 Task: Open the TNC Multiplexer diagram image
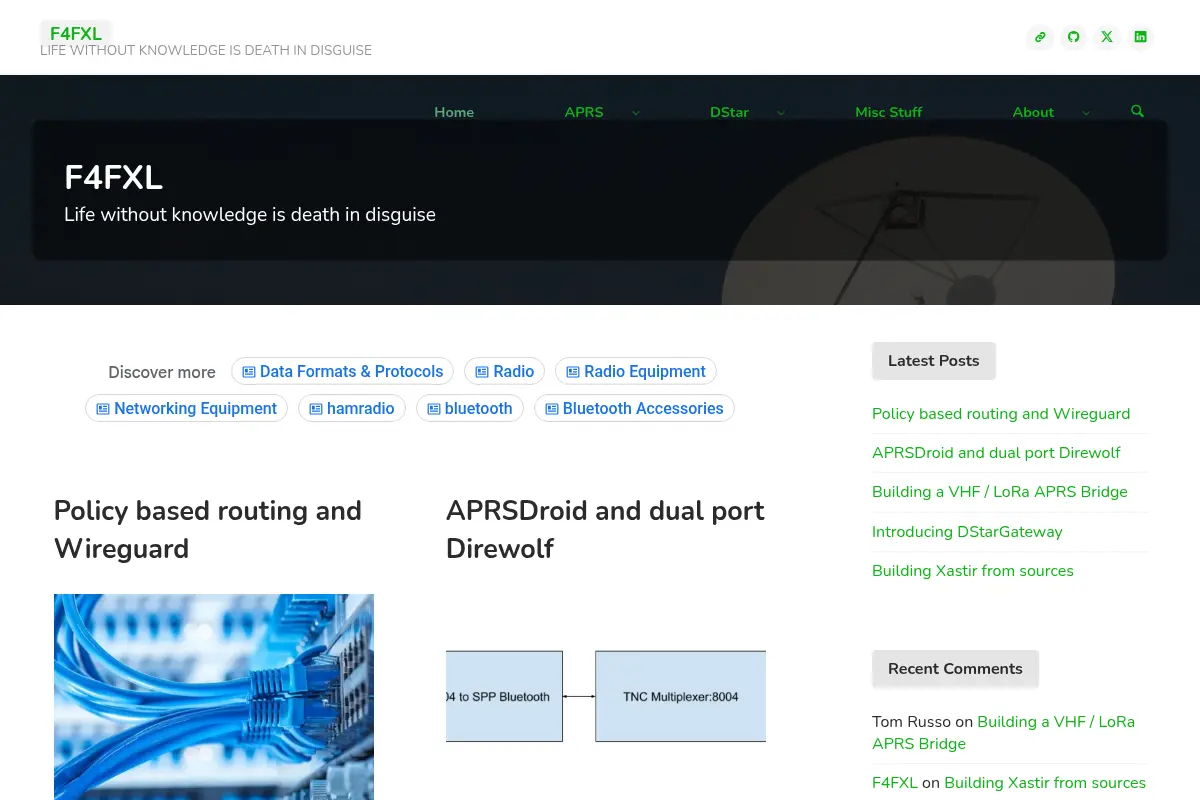point(606,696)
